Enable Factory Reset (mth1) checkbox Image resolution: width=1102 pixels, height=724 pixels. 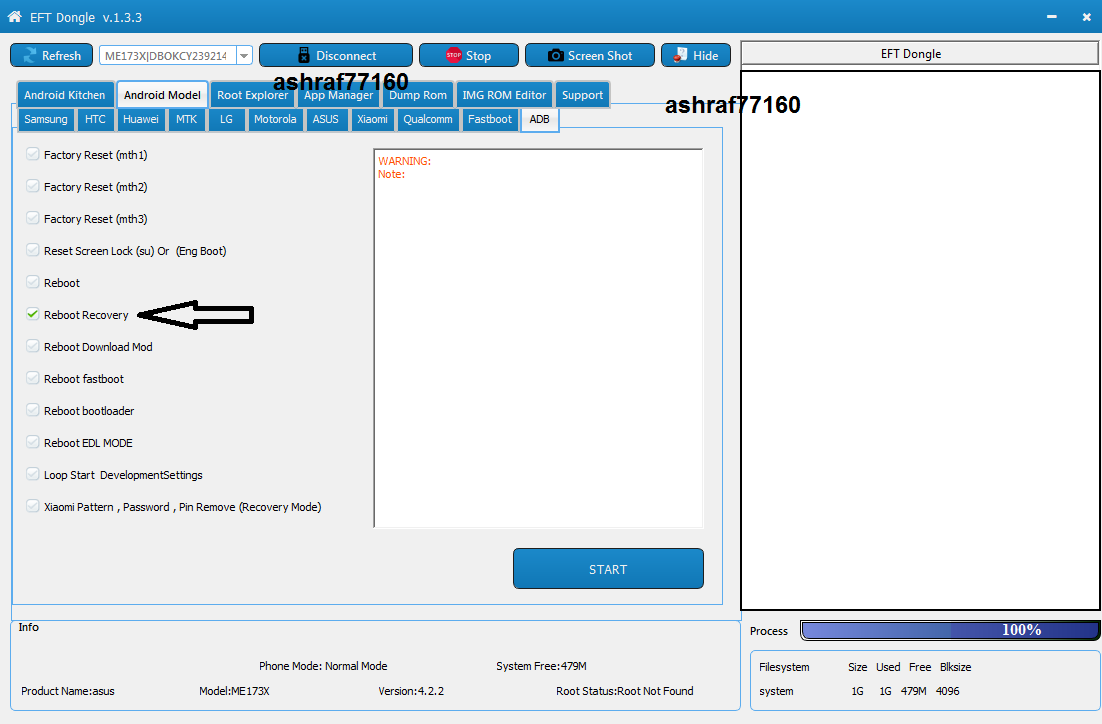click(x=32, y=154)
